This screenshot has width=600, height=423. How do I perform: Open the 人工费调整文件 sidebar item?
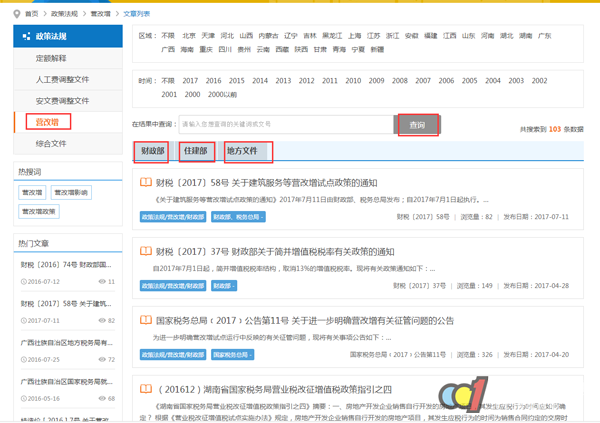pos(62,79)
